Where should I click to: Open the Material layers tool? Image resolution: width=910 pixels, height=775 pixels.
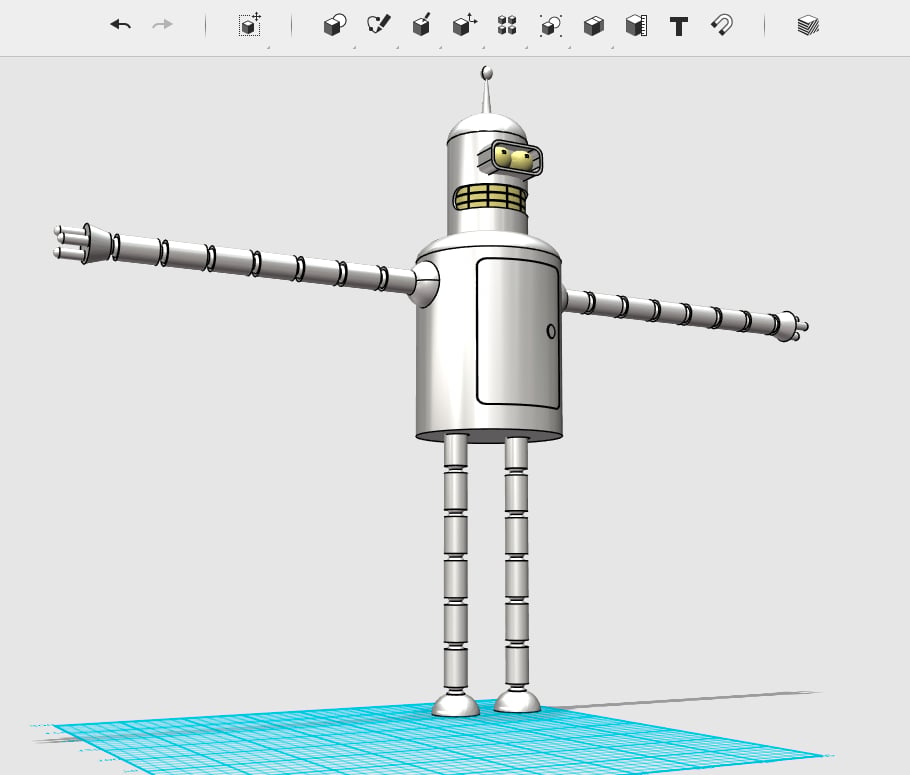tap(808, 26)
